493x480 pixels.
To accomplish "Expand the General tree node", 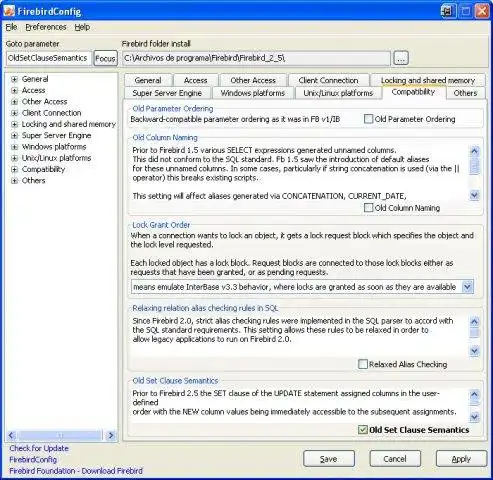I will point(14,79).
